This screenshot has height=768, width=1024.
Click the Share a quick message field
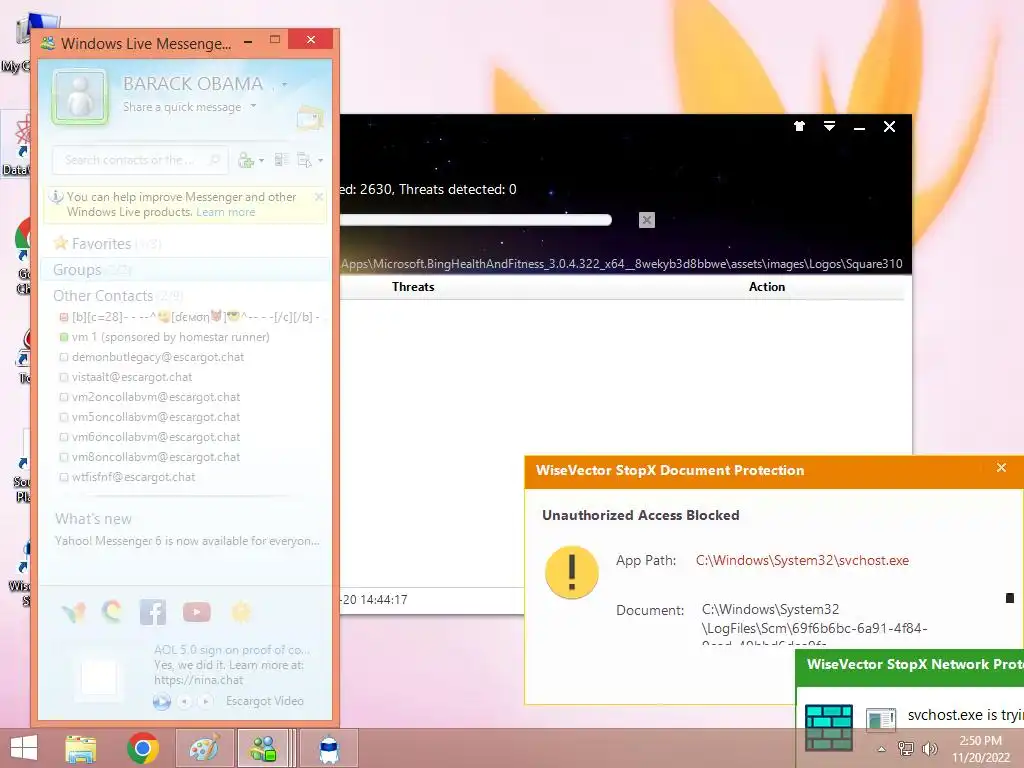(x=182, y=107)
